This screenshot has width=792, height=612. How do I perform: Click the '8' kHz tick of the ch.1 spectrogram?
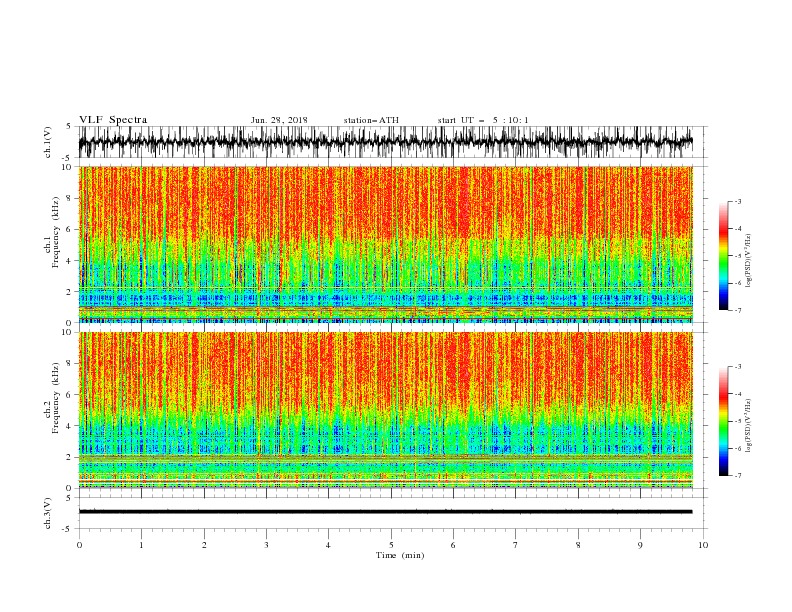pyautogui.click(x=70, y=198)
